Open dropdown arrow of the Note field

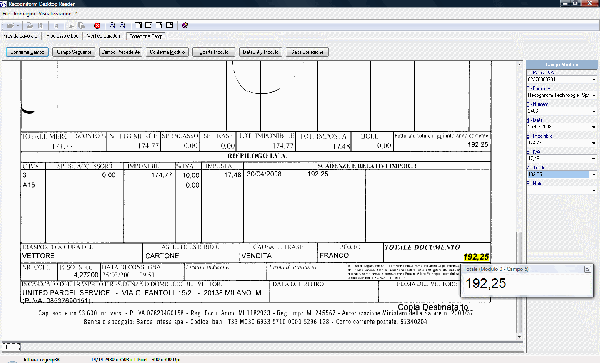pos(594,190)
